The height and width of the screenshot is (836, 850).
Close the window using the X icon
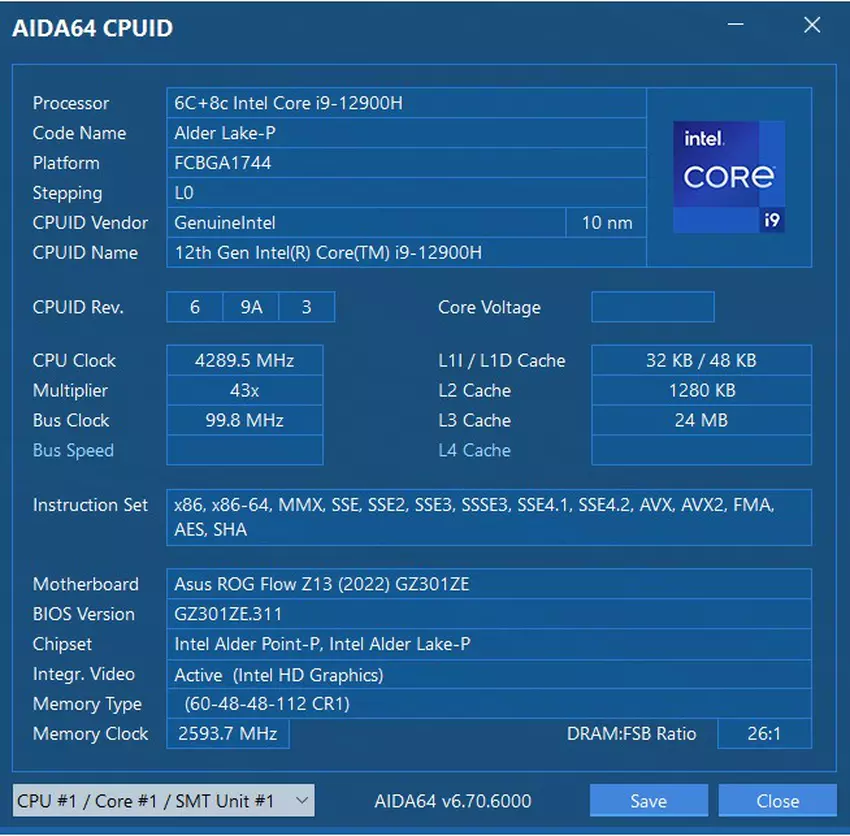(x=812, y=27)
